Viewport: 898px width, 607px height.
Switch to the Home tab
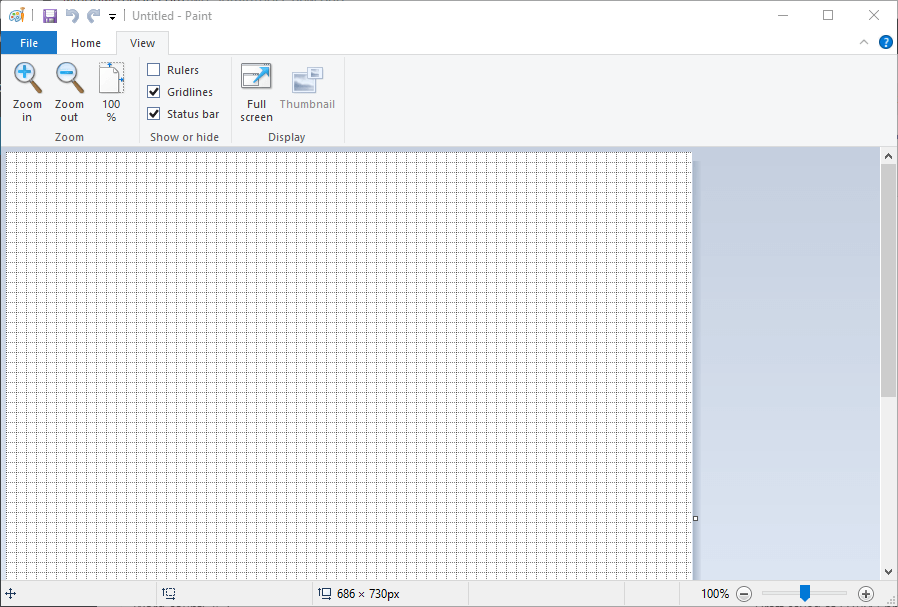click(x=86, y=43)
